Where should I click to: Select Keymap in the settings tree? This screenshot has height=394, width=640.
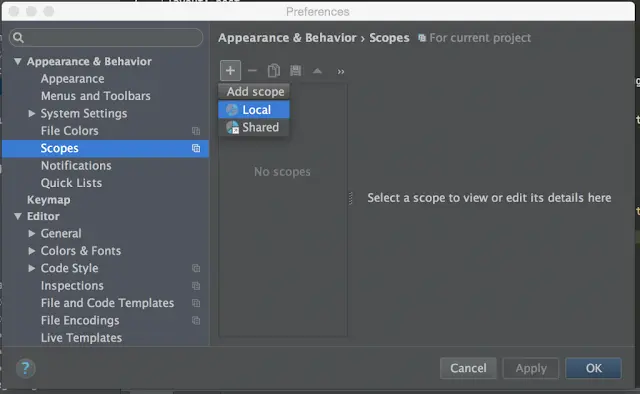point(49,200)
